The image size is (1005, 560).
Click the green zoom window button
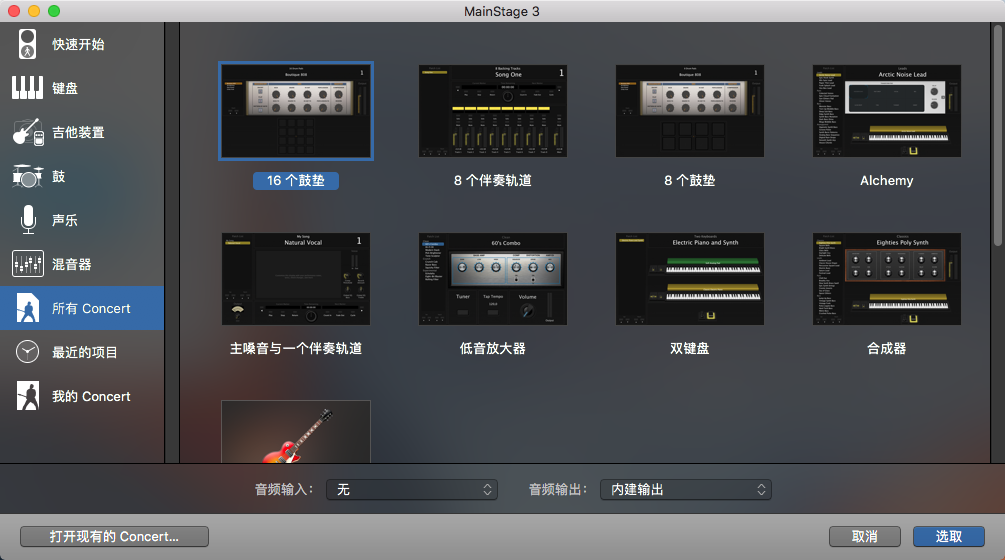54,11
